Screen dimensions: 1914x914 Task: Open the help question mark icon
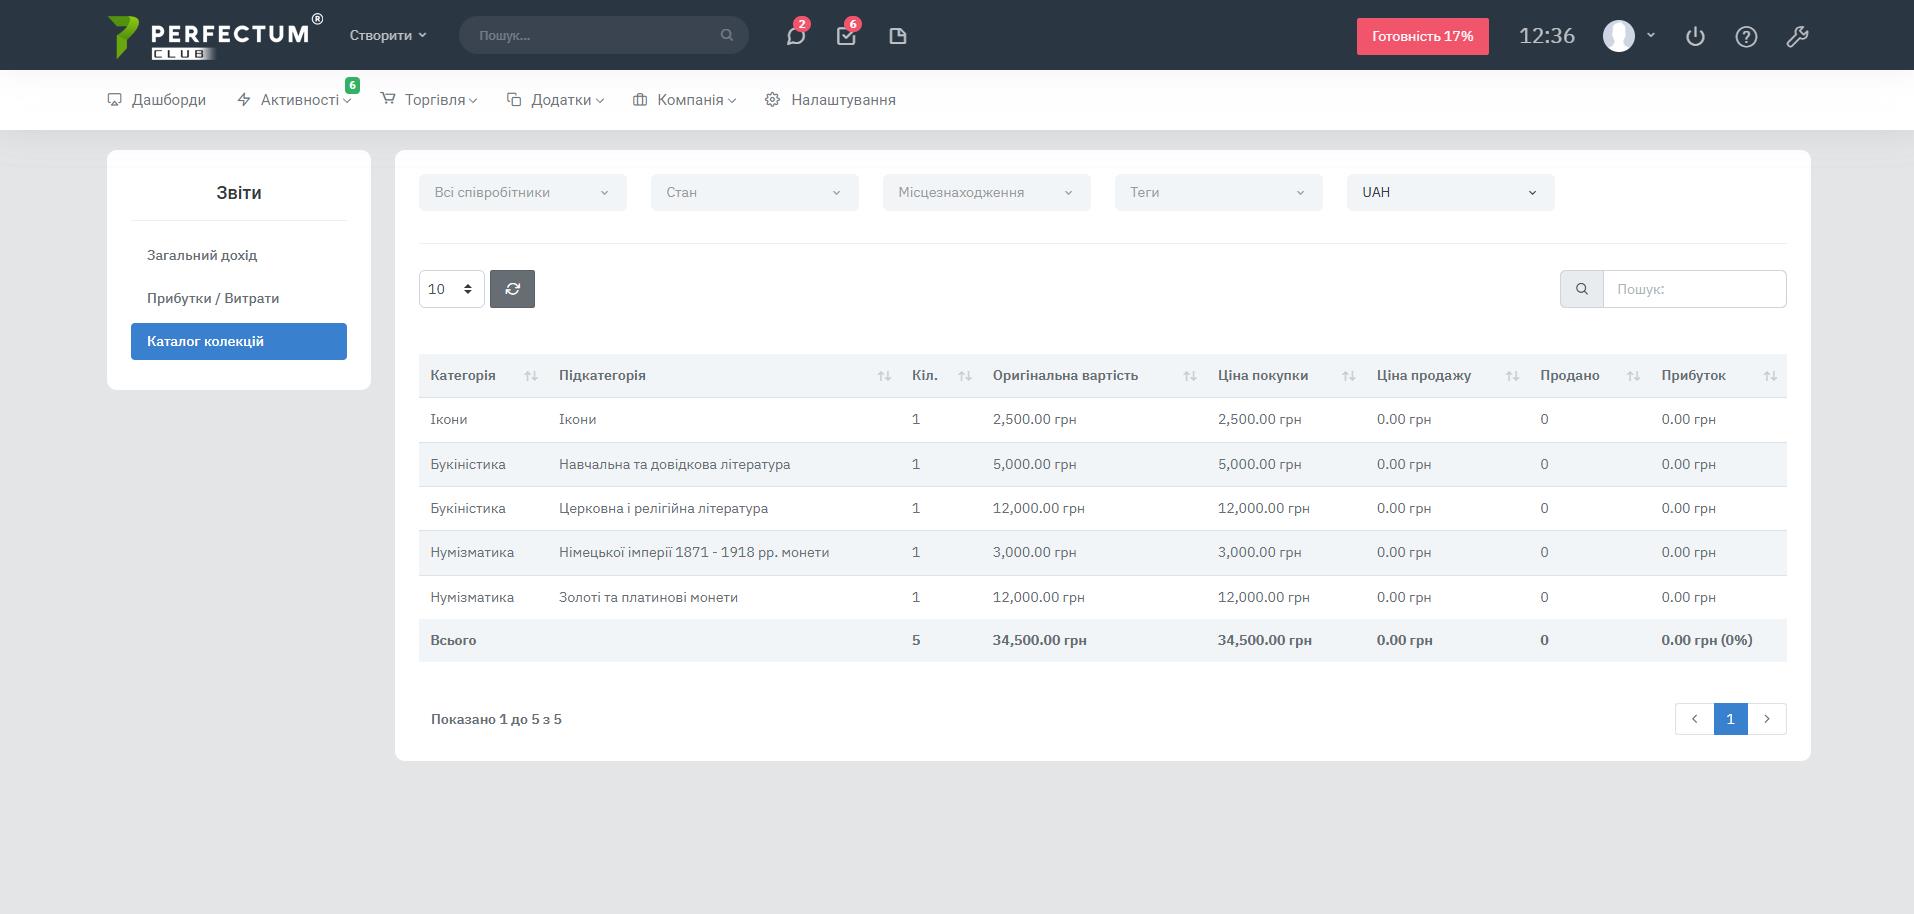[x=1746, y=37]
